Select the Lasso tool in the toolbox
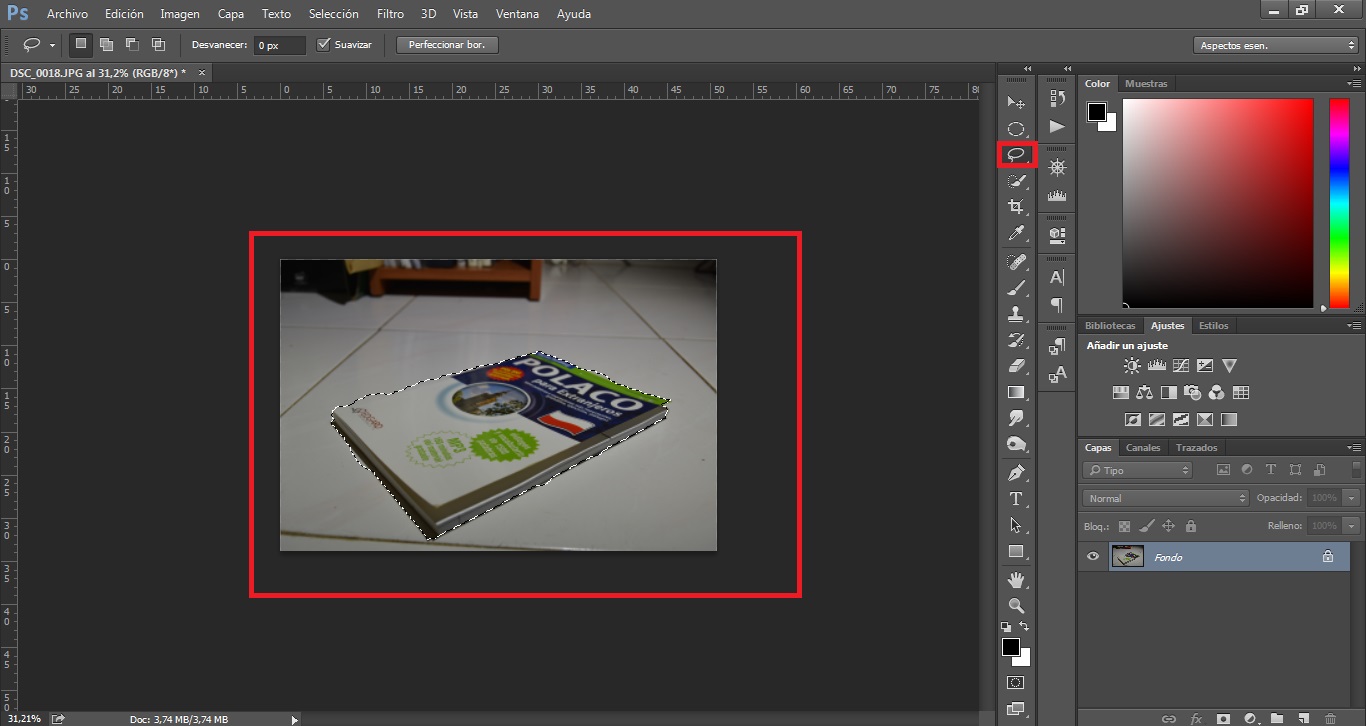This screenshot has height=726, width=1366. pos(1016,155)
